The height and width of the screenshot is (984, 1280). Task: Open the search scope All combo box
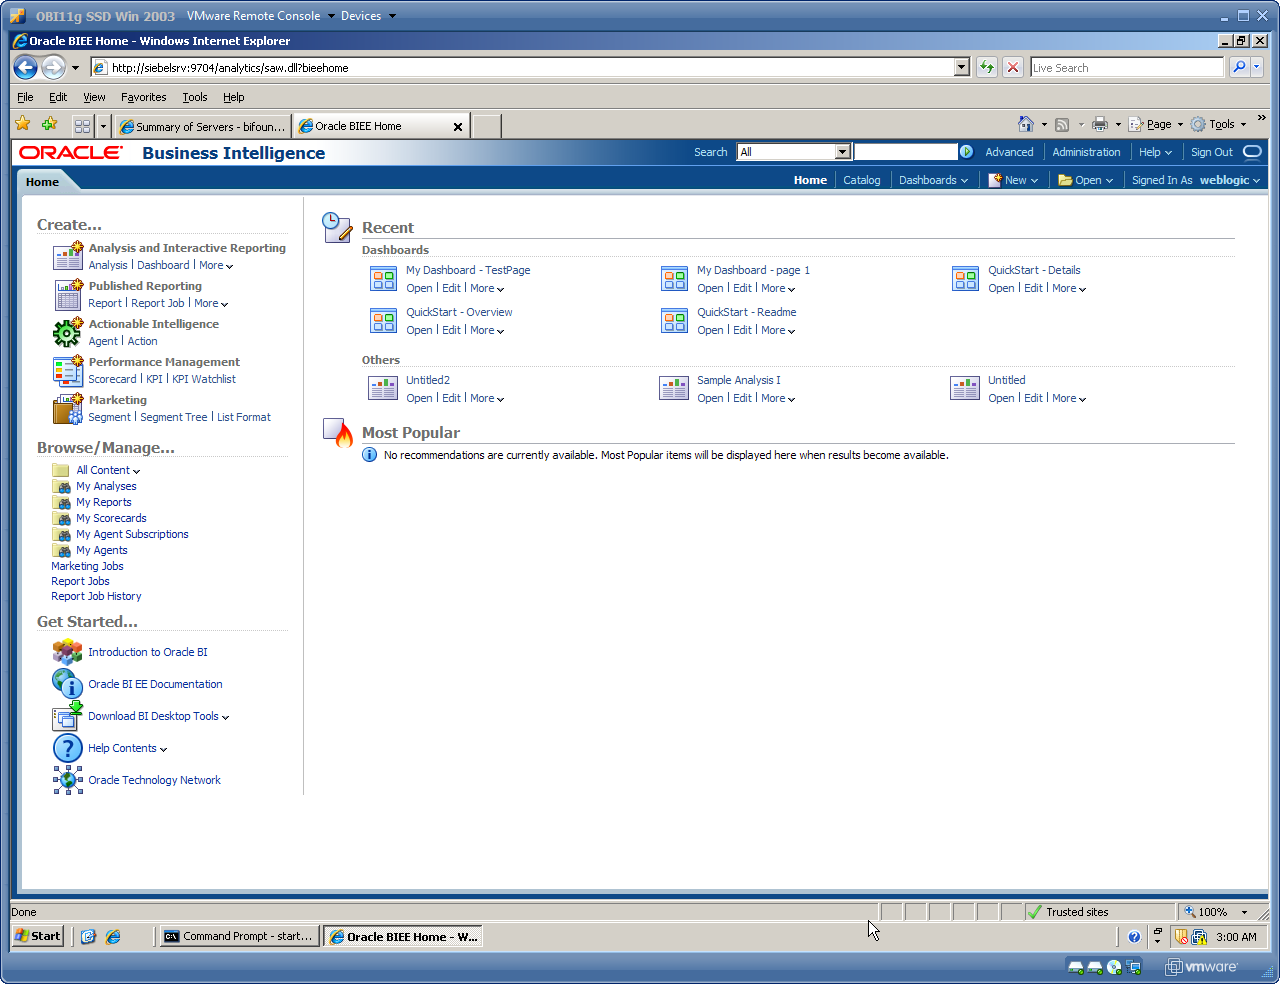pyautogui.click(x=793, y=151)
